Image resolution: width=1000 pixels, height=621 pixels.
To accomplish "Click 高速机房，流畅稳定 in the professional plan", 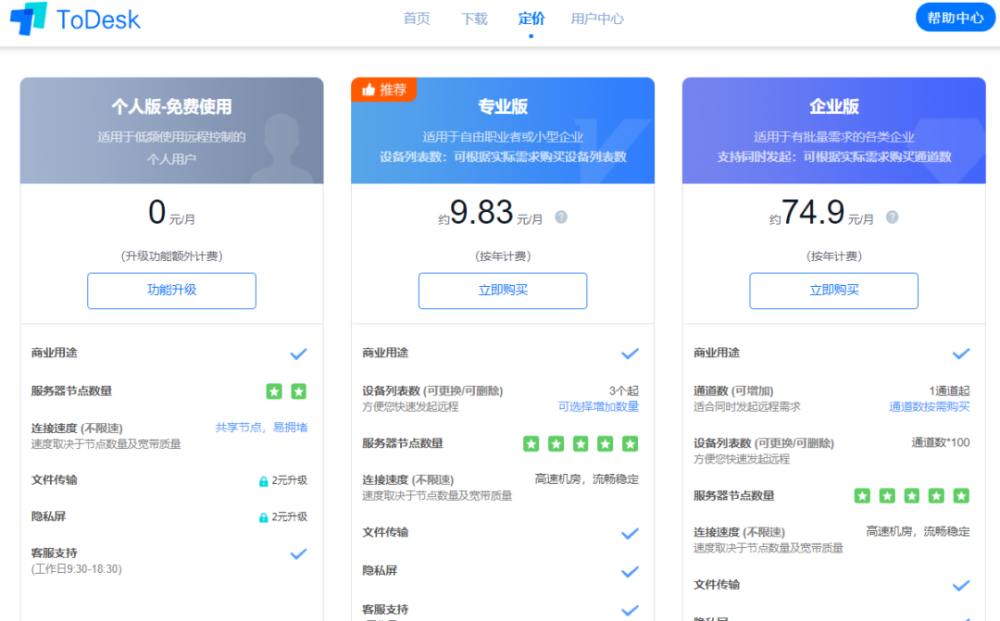I will [586, 479].
